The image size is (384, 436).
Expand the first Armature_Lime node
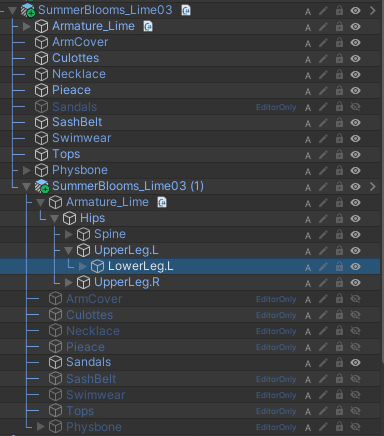pyautogui.click(x=27, y=26)
